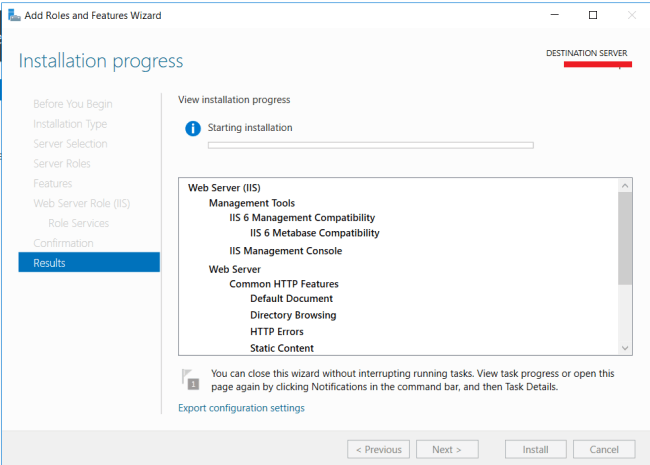This screenshot has width=650, height=465.
Task: Select Role Services step
Action: (x=78, y=223)
